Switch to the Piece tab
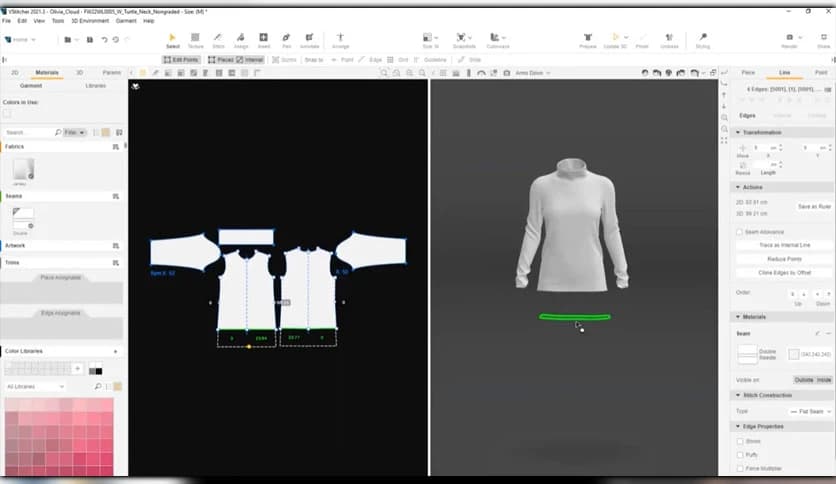 point(748,73)
